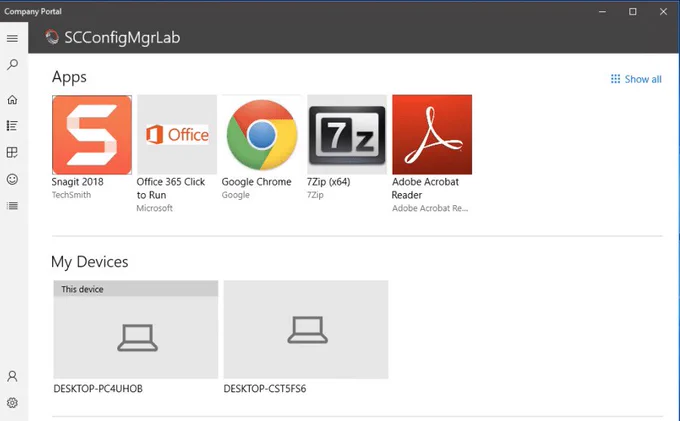680x421 pixels.
Task: Click the DESKTOP-PC4UHOB device name label
Action: point(98,388)
